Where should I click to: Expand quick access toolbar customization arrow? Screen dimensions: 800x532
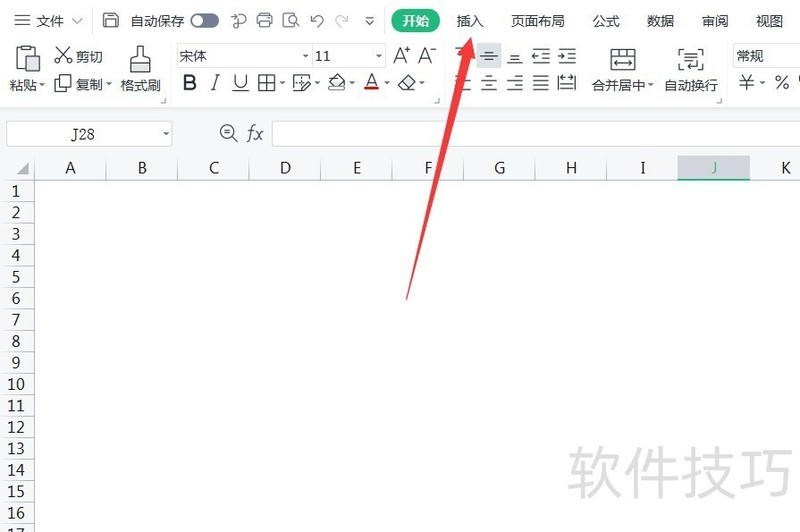(369, 21)
